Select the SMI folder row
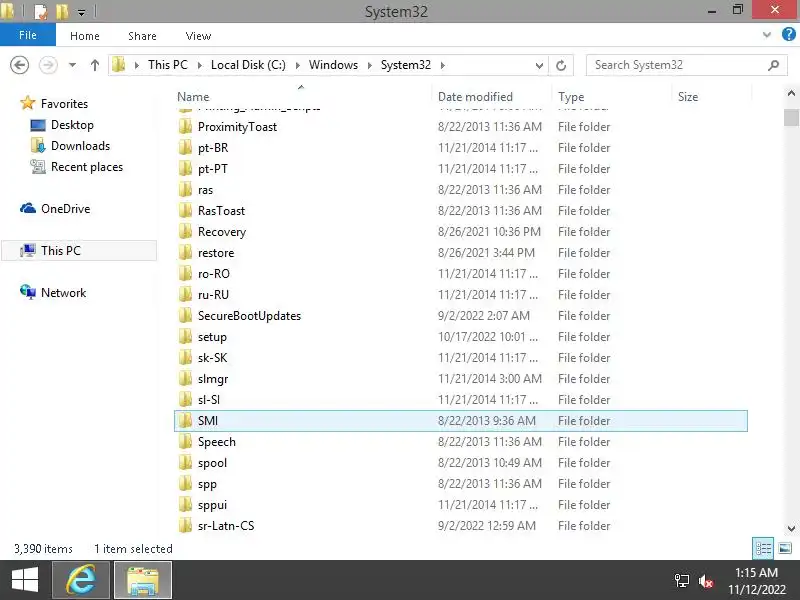This screenshot has height=600, width=800. (x=461, y=421)
